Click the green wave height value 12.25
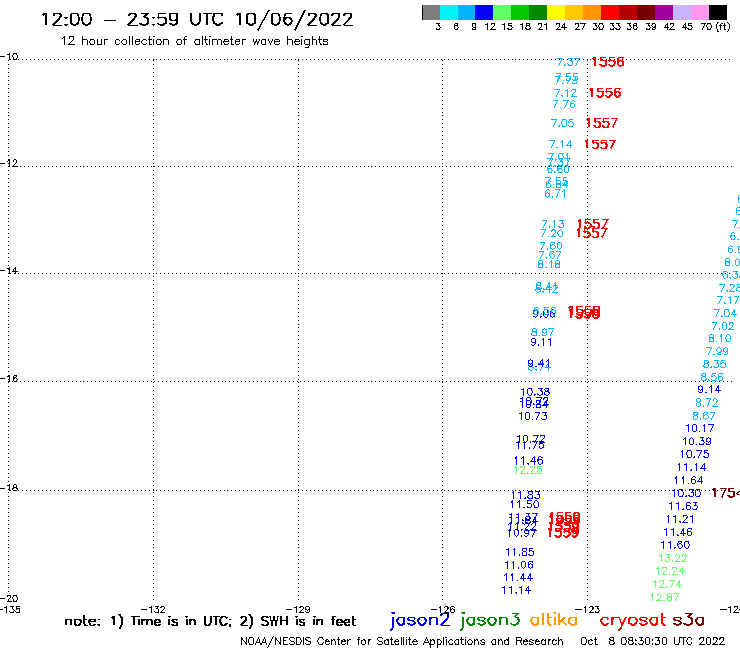Image resolution: width=740 pixels, height=650 pixels. 528,470
